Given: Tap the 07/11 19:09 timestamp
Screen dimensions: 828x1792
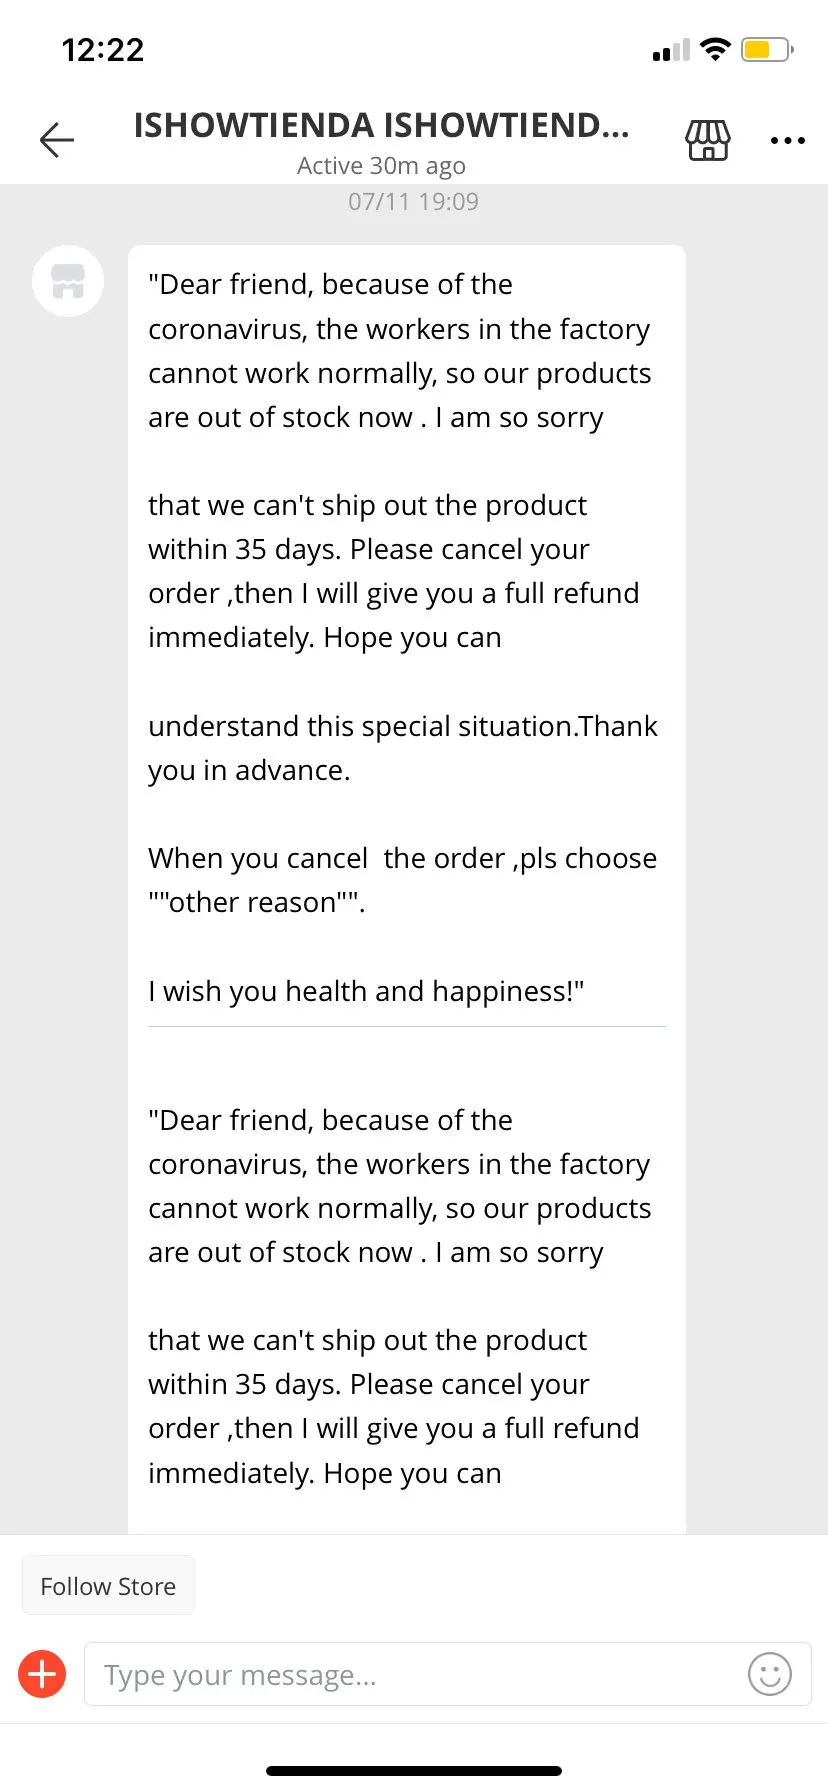Looking at the screenshot, I should point(413,202).
